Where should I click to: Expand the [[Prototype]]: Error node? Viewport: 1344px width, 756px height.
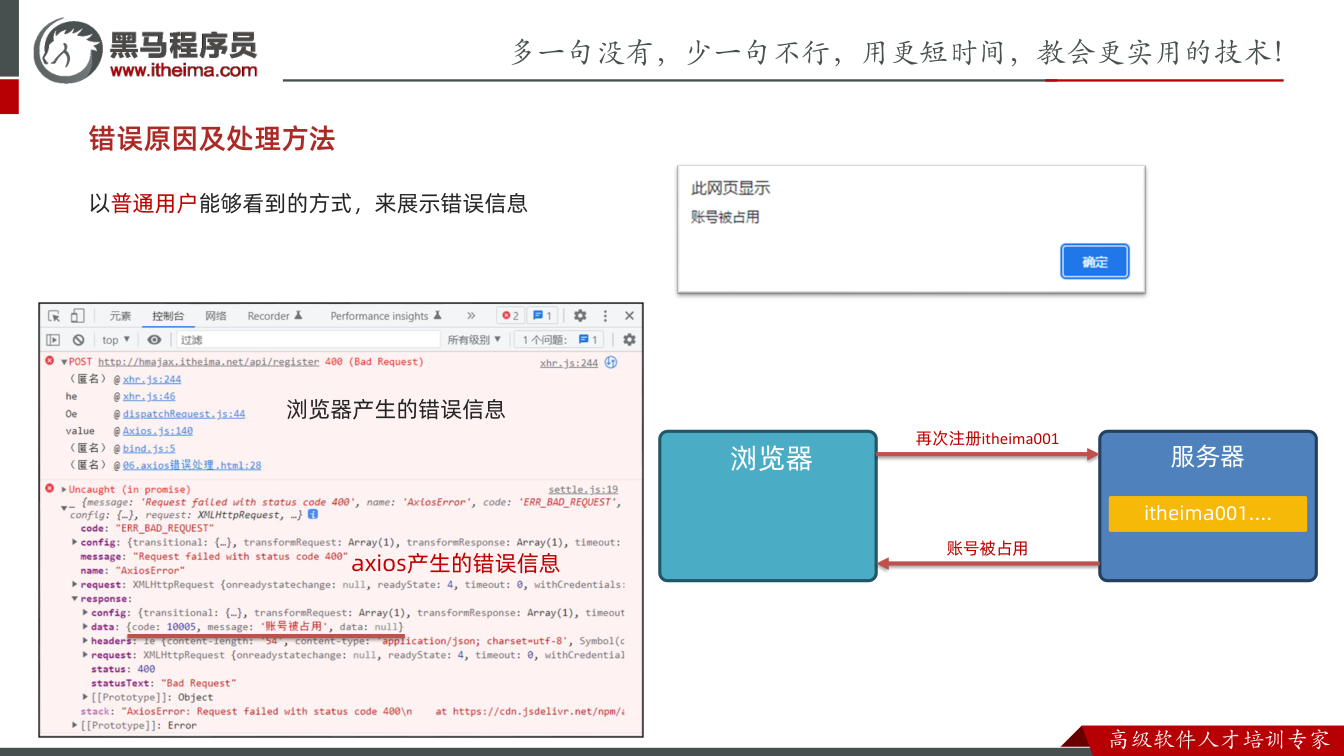(x=75, y=725)
